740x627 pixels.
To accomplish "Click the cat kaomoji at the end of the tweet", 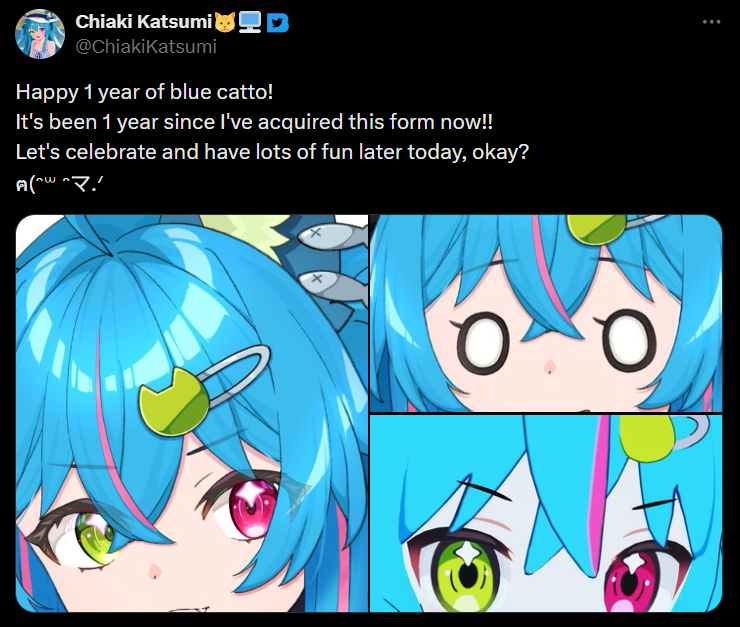I will coord(59,183).
